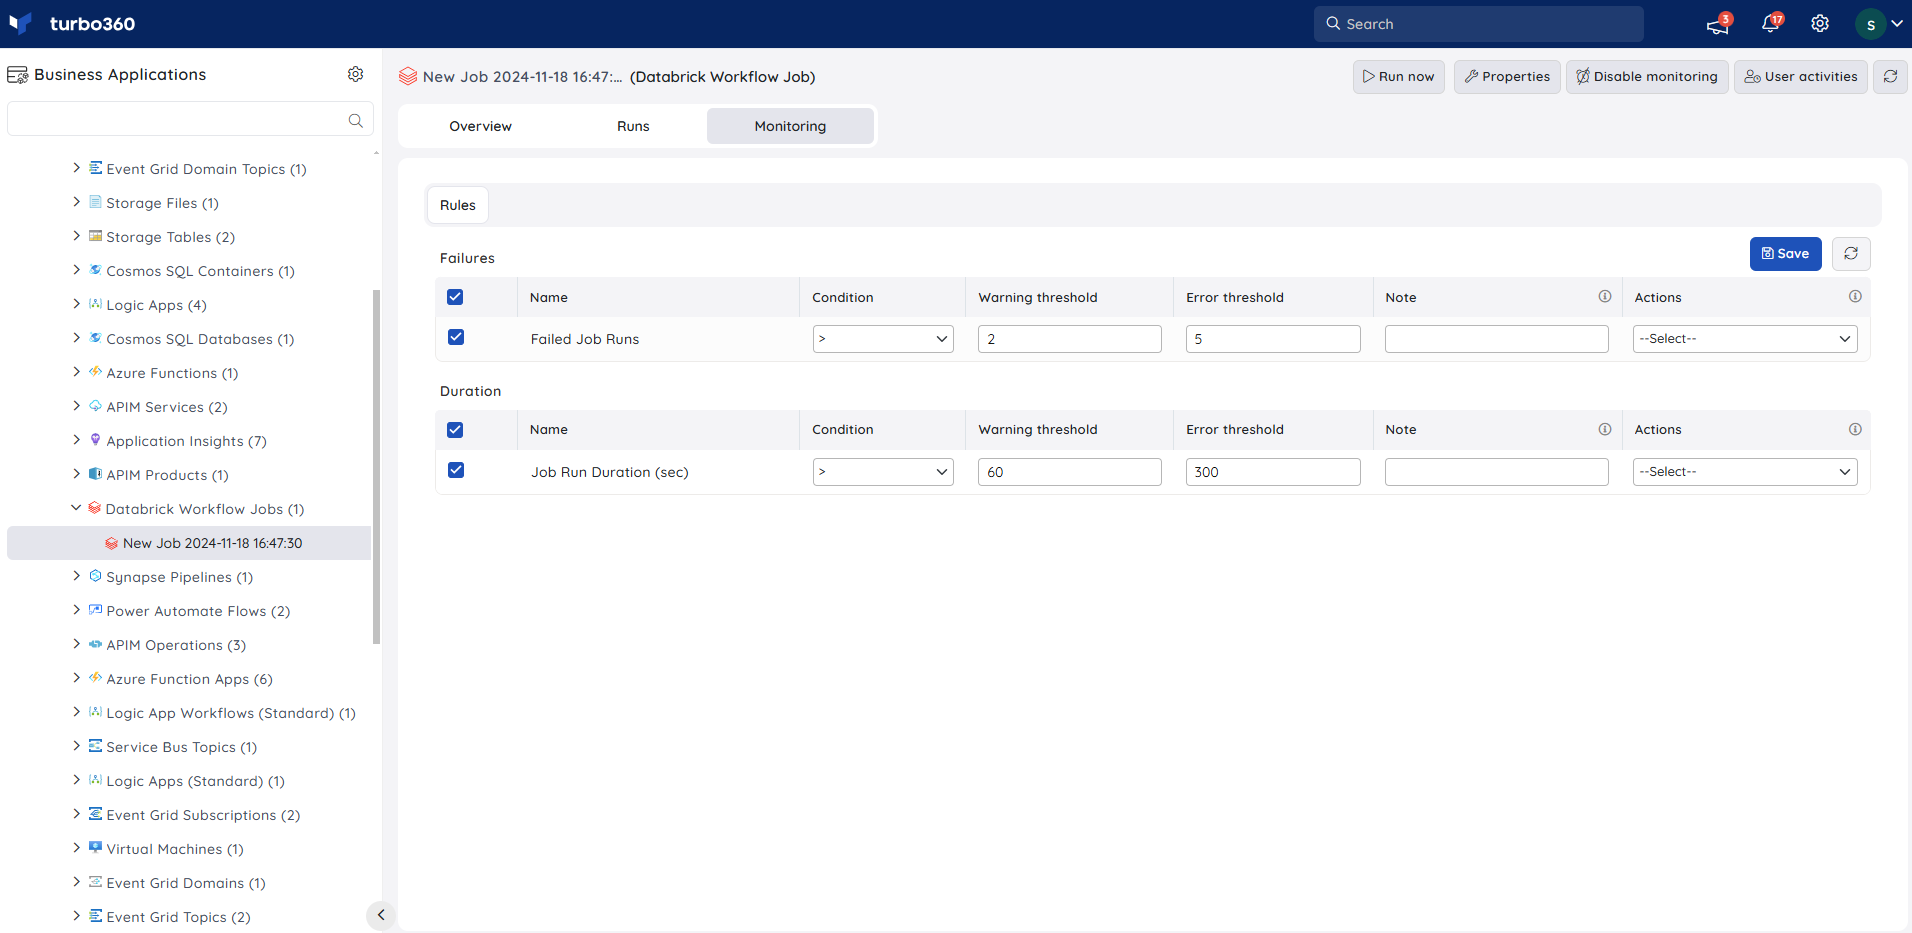Click the top bar Search field
The image size is (1912, 933).
(1478, 24)
